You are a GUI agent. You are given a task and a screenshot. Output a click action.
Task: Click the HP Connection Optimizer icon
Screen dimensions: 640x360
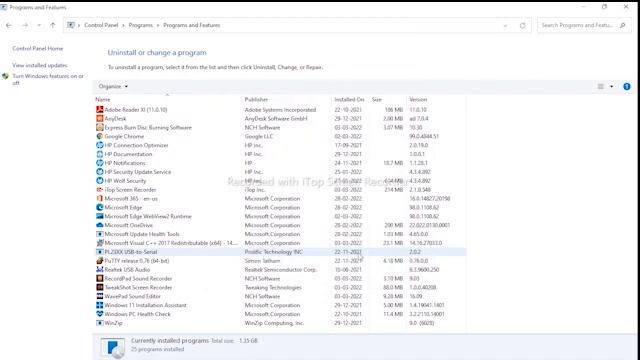[100, 145]
